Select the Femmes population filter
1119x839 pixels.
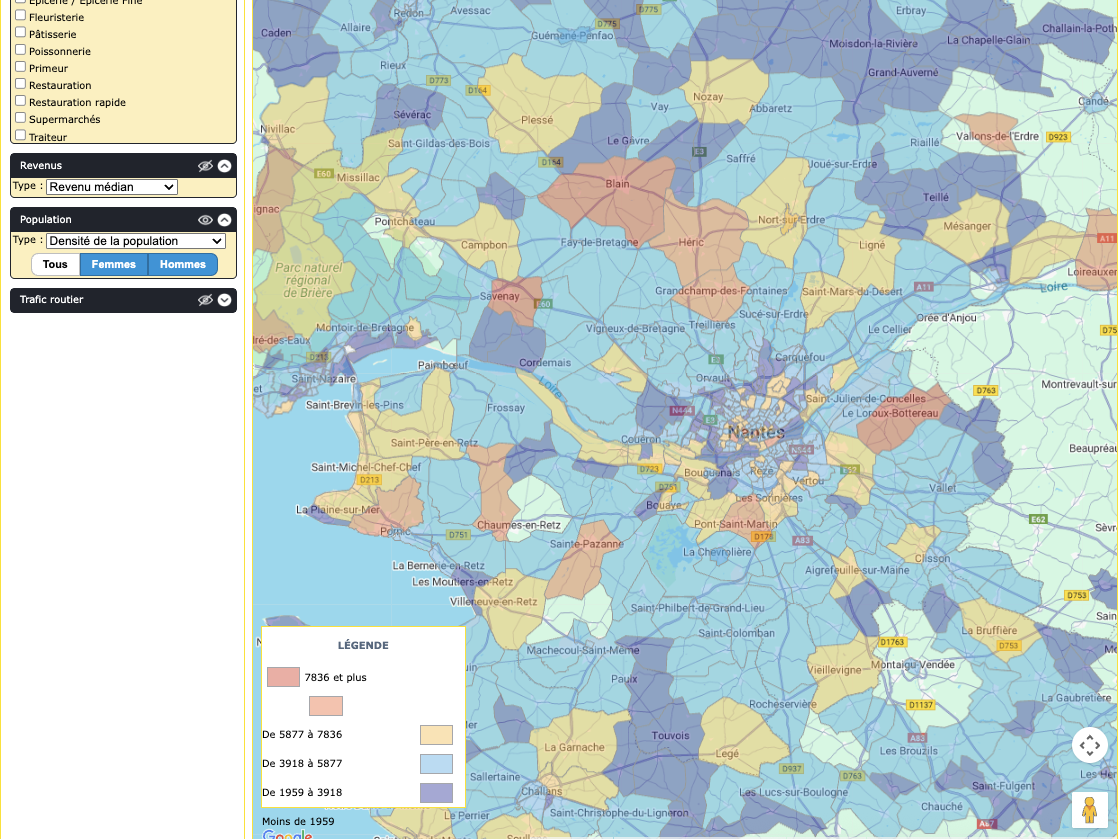113,265
